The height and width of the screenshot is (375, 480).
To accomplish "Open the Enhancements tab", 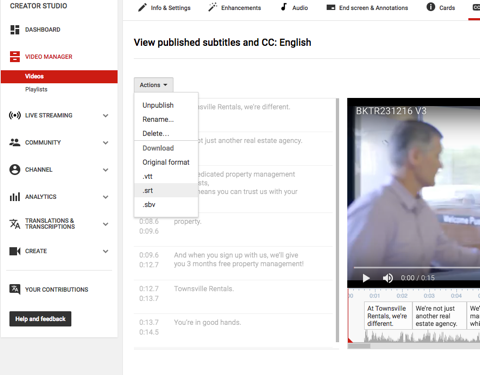I will 235,8.
